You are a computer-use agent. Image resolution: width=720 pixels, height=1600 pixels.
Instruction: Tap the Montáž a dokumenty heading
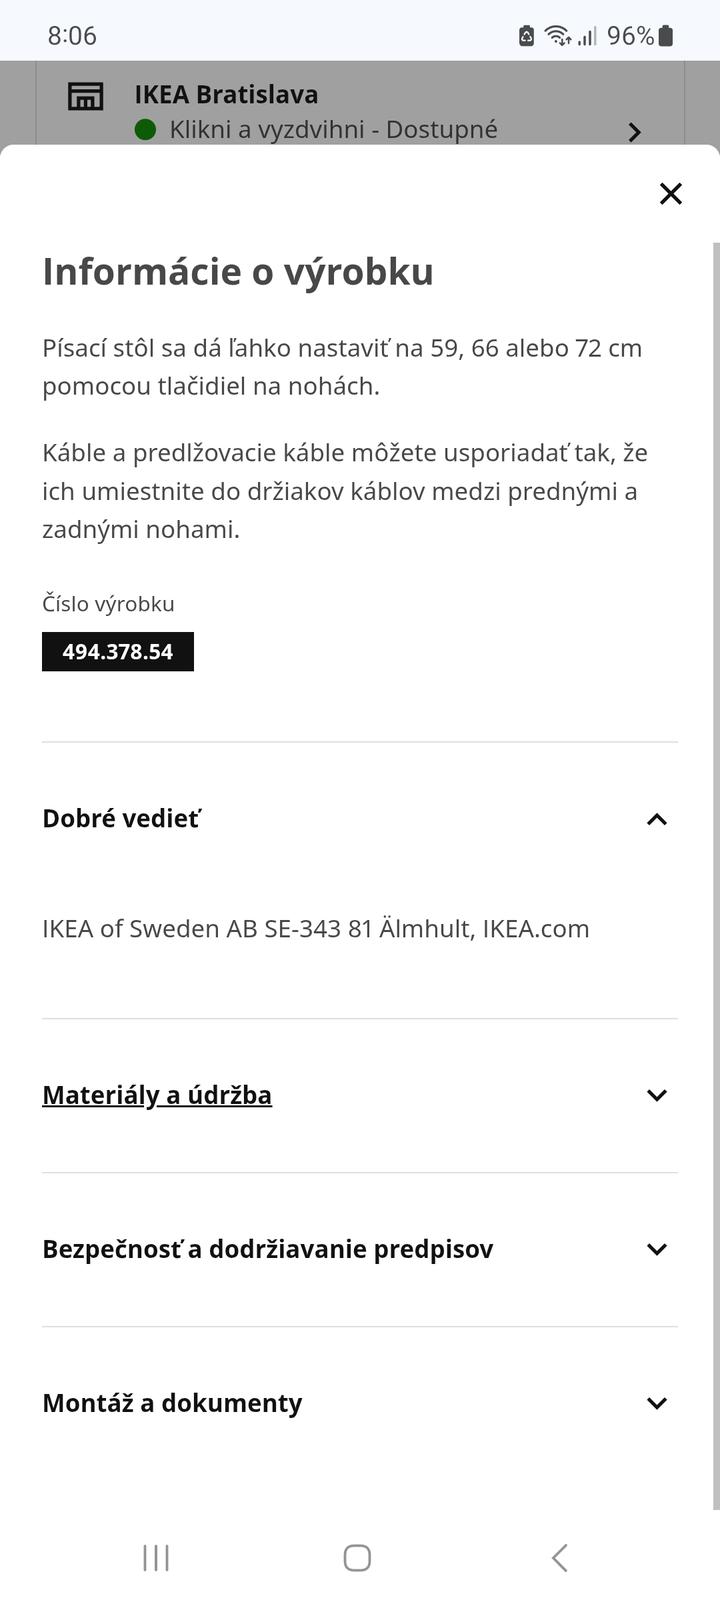(x=172, y=1403)
